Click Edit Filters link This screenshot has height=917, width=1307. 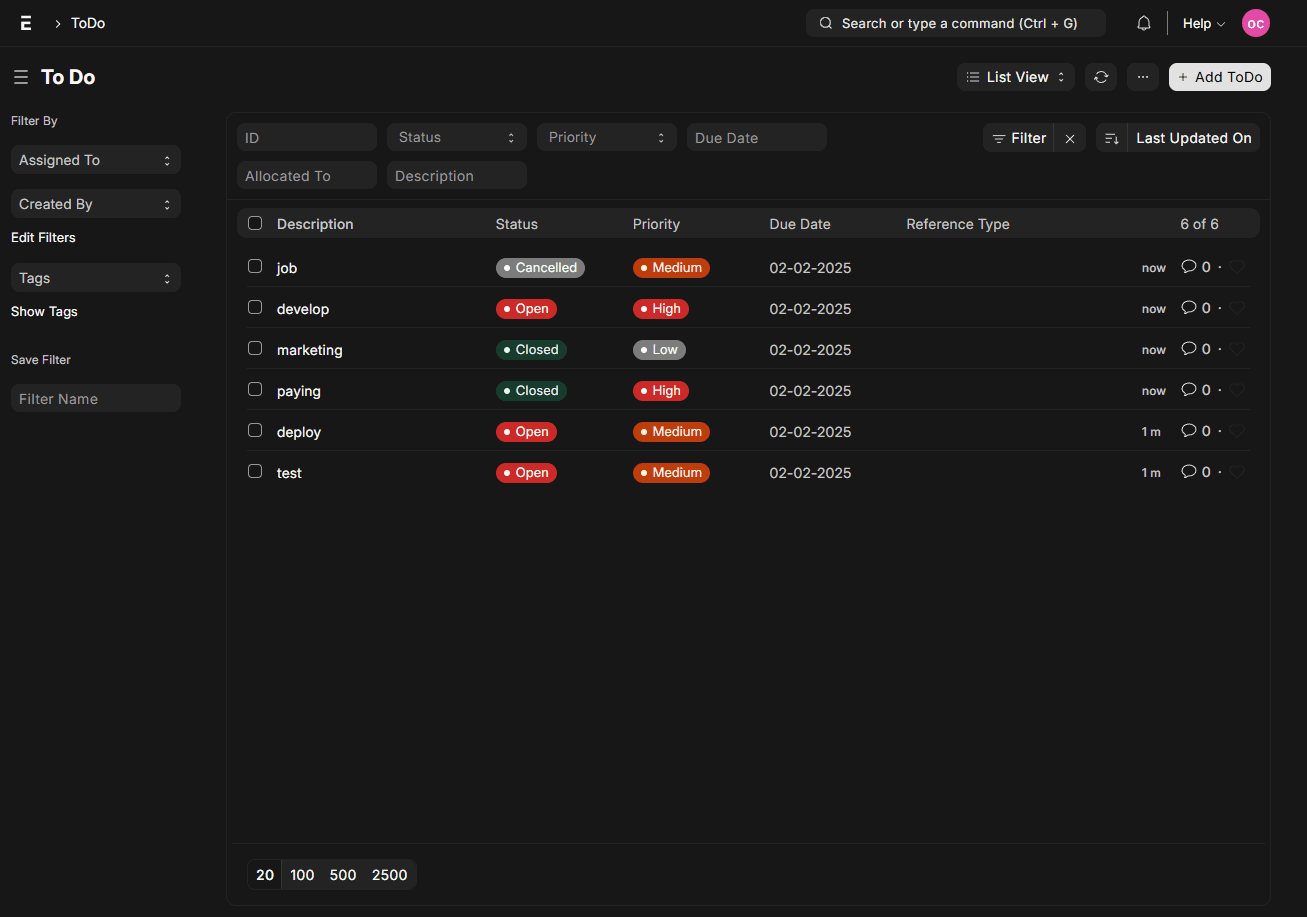click(x=43, y=237)
